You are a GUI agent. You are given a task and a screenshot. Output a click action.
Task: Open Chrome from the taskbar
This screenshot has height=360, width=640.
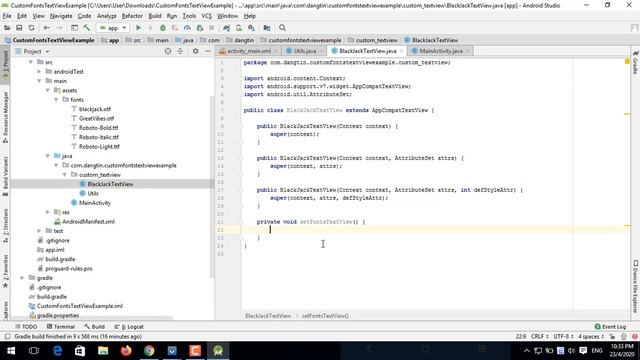[x=149, y=351]
